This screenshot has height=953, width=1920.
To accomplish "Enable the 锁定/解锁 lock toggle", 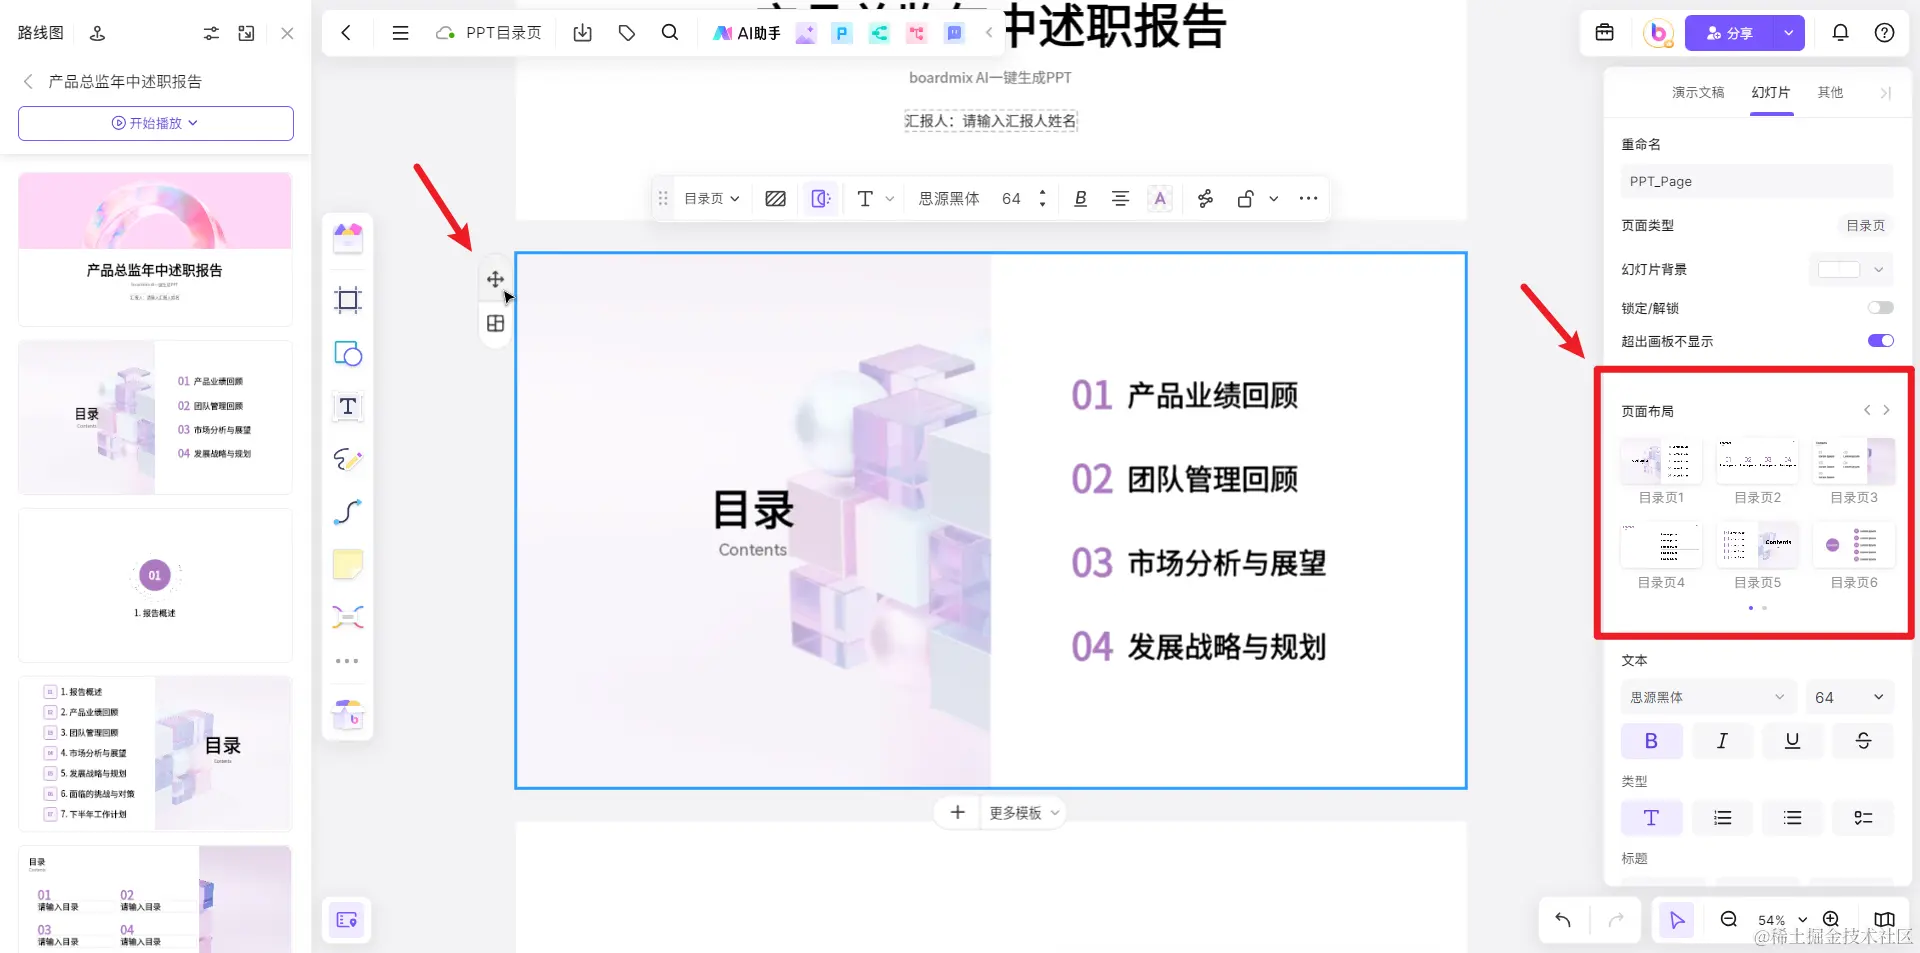I will (x=1880, y=307).
